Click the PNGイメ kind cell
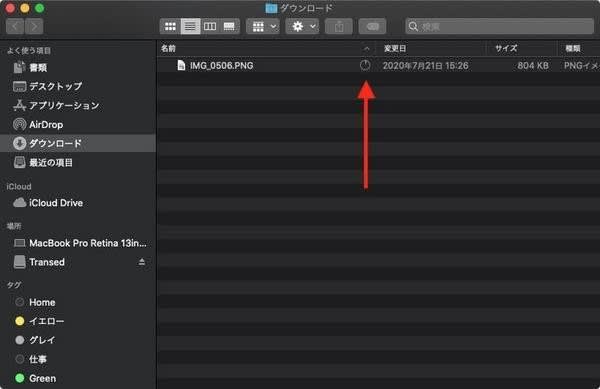The image size is (600, 389). (x=582, y=66)
